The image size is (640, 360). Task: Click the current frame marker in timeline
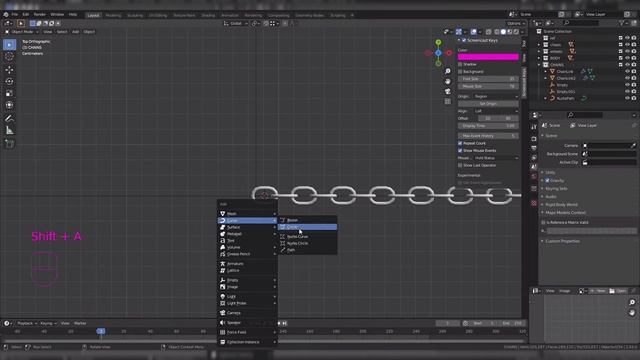tap(101, 331)
